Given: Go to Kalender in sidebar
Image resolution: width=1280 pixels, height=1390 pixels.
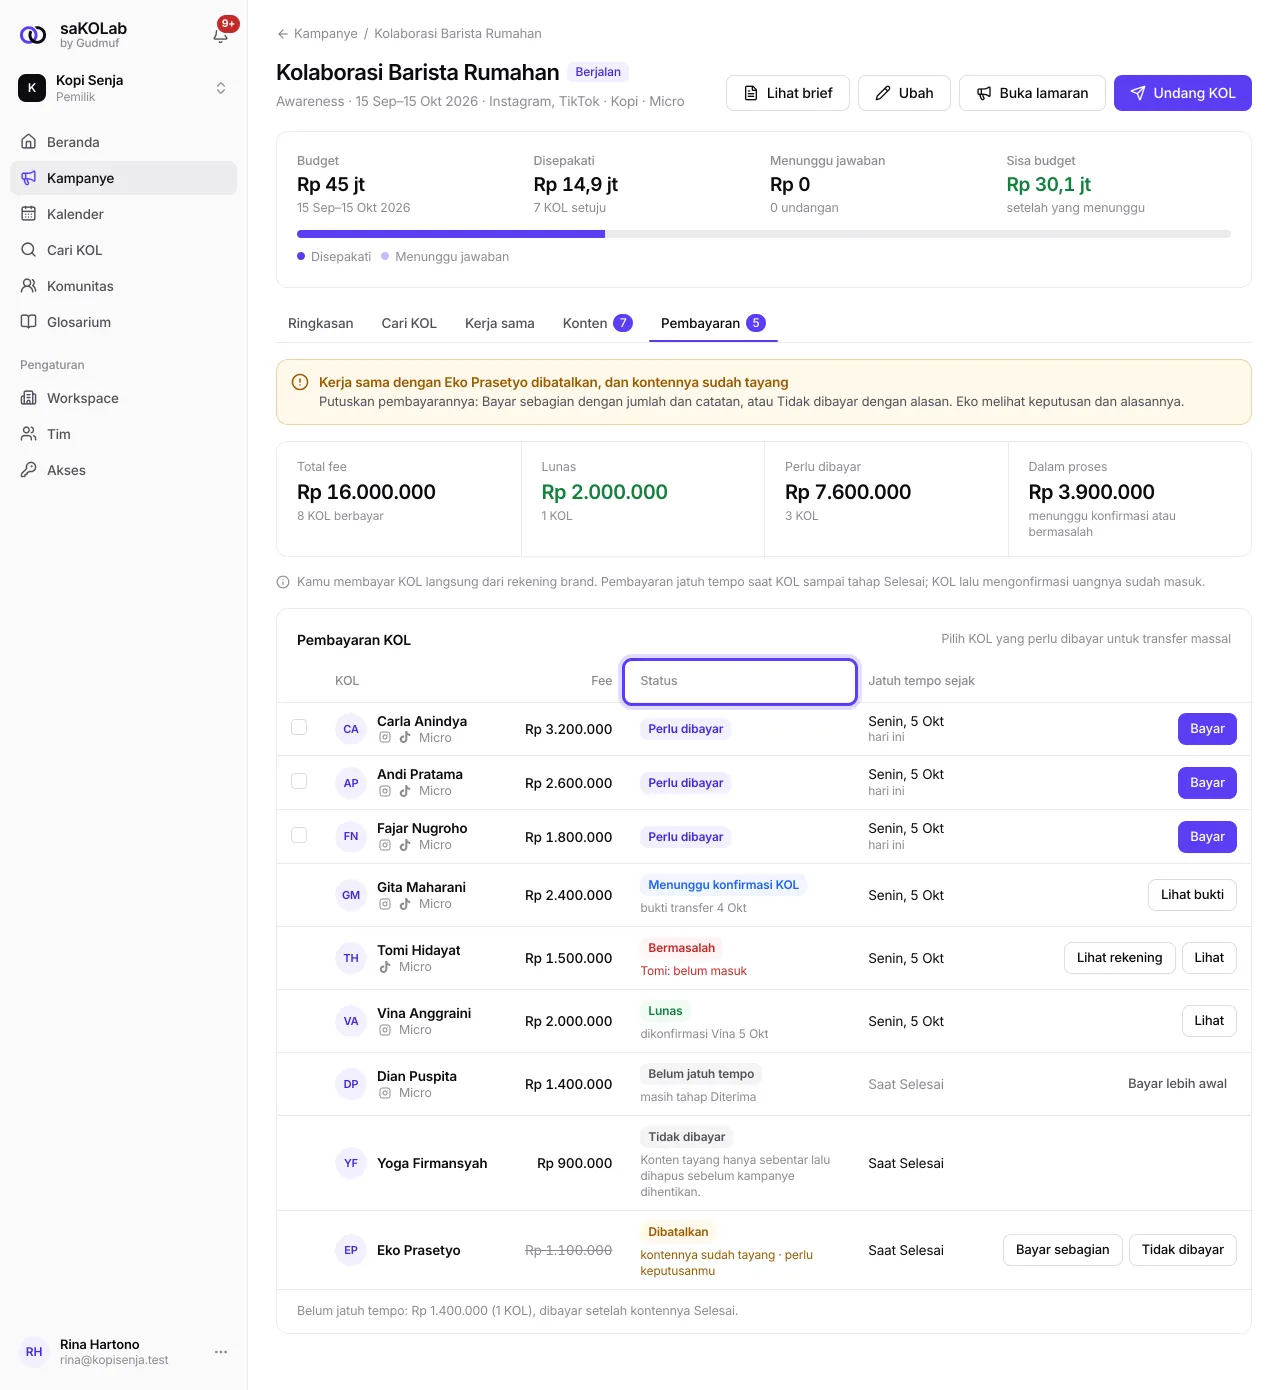Looking at the screenshot, I should [x=124, y=214].
